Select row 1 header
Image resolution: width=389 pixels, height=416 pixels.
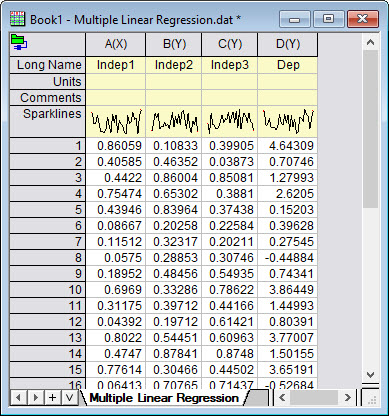coord(47,146)
